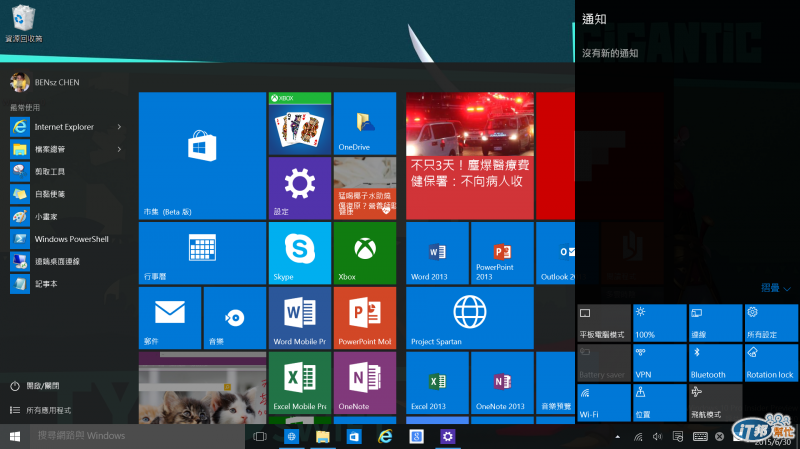This screenshot has height=449, width=800.
Task: Open the kittens photo tile
Action: pyautogui.click(x=203, y=388)
